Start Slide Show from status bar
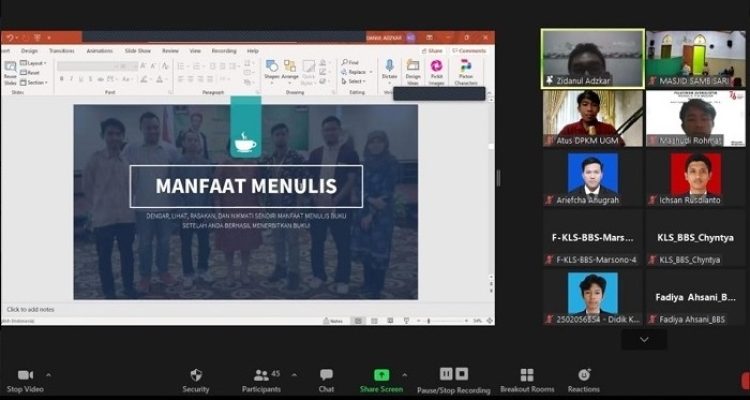 coord(407,321)
